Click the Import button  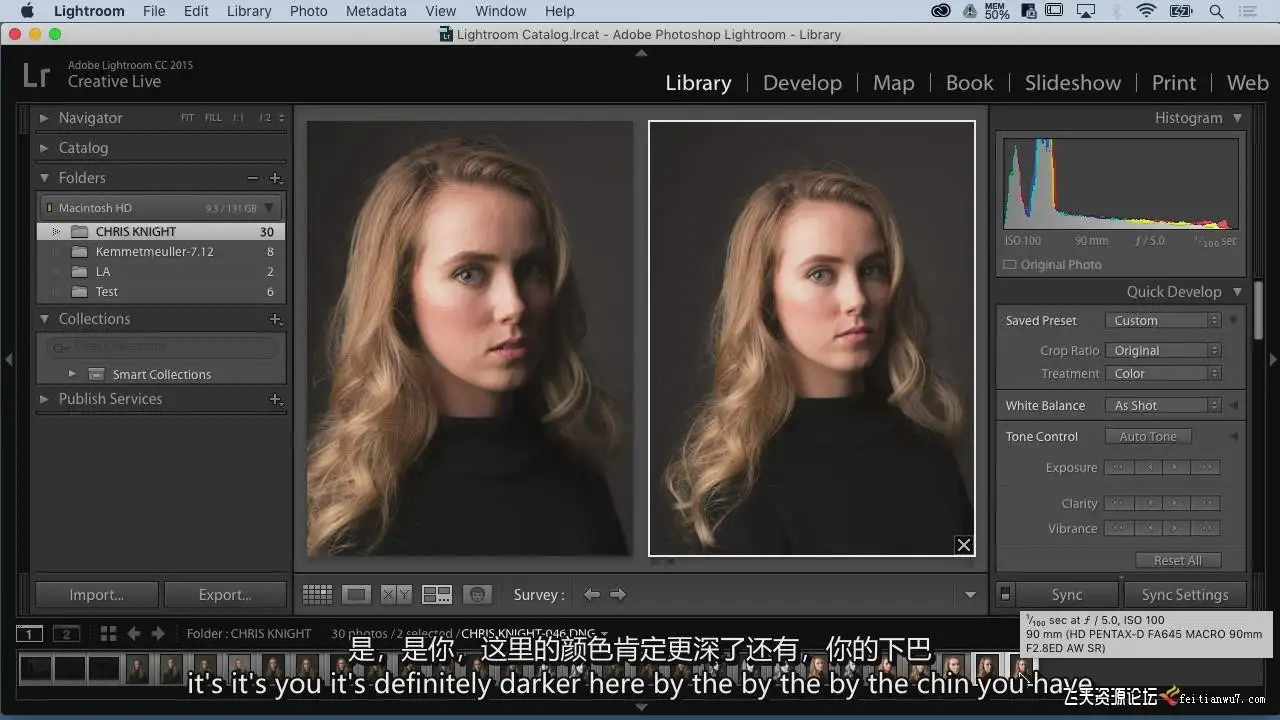point(97,595)
